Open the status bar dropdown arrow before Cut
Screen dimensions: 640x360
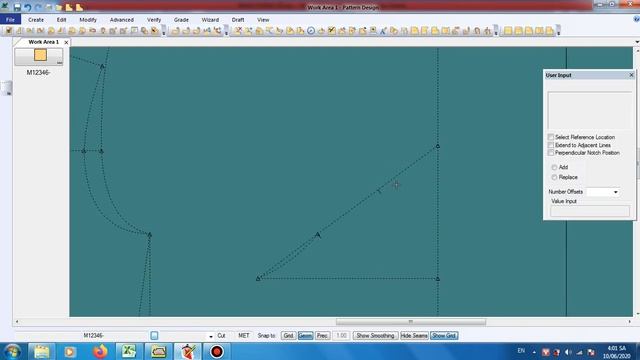click(x=211, y=336)
